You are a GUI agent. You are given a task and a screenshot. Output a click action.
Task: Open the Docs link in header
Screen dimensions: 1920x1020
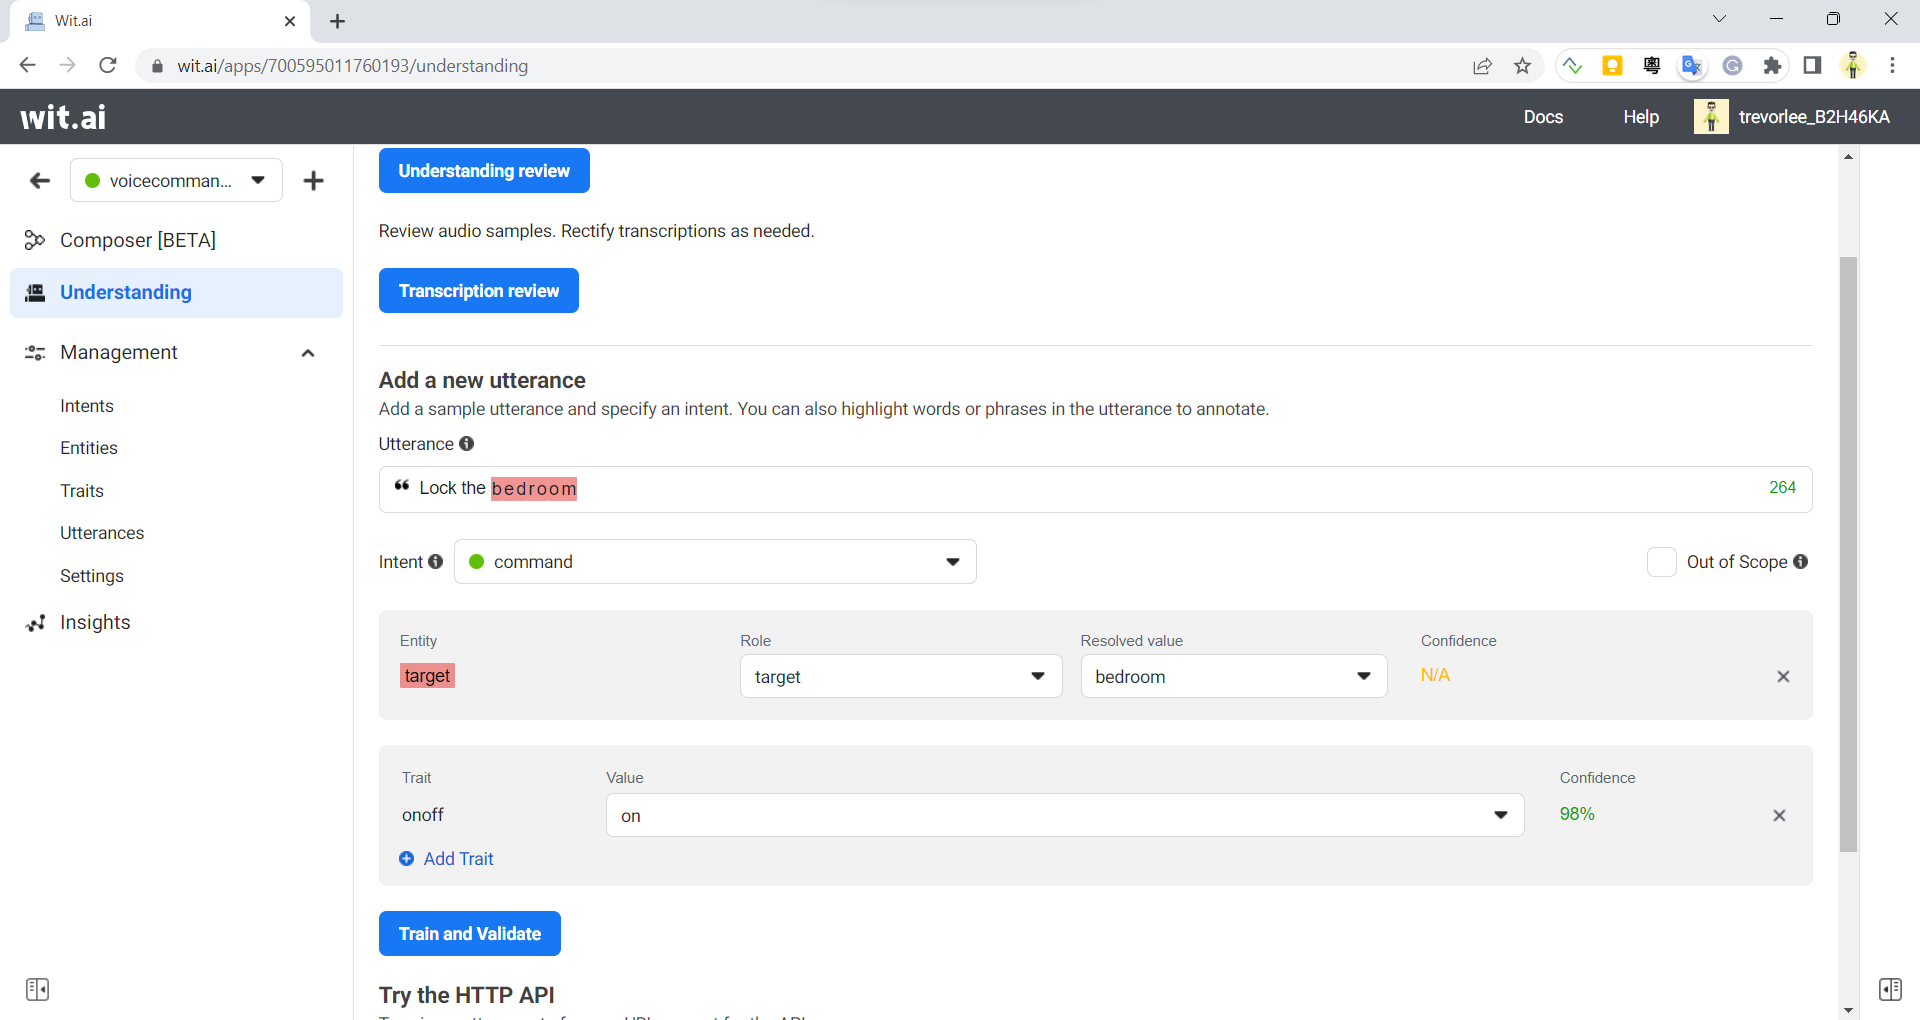pos(1543,117)
